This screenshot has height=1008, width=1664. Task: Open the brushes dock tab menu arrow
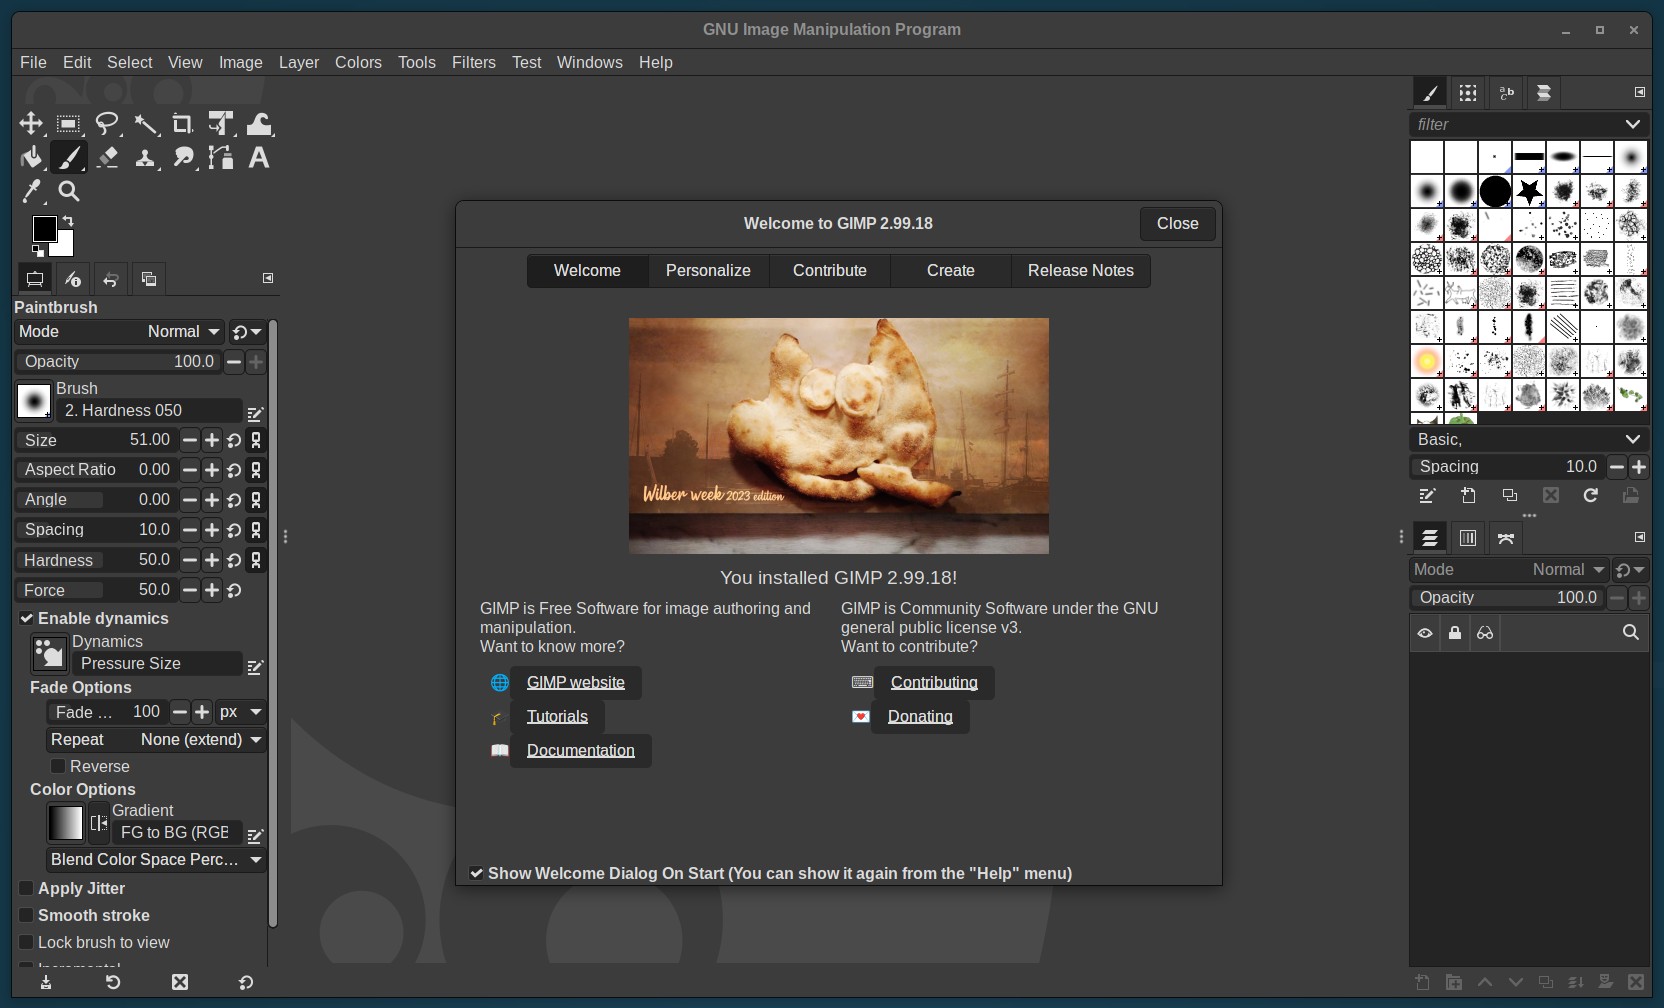click(1640, 92)
